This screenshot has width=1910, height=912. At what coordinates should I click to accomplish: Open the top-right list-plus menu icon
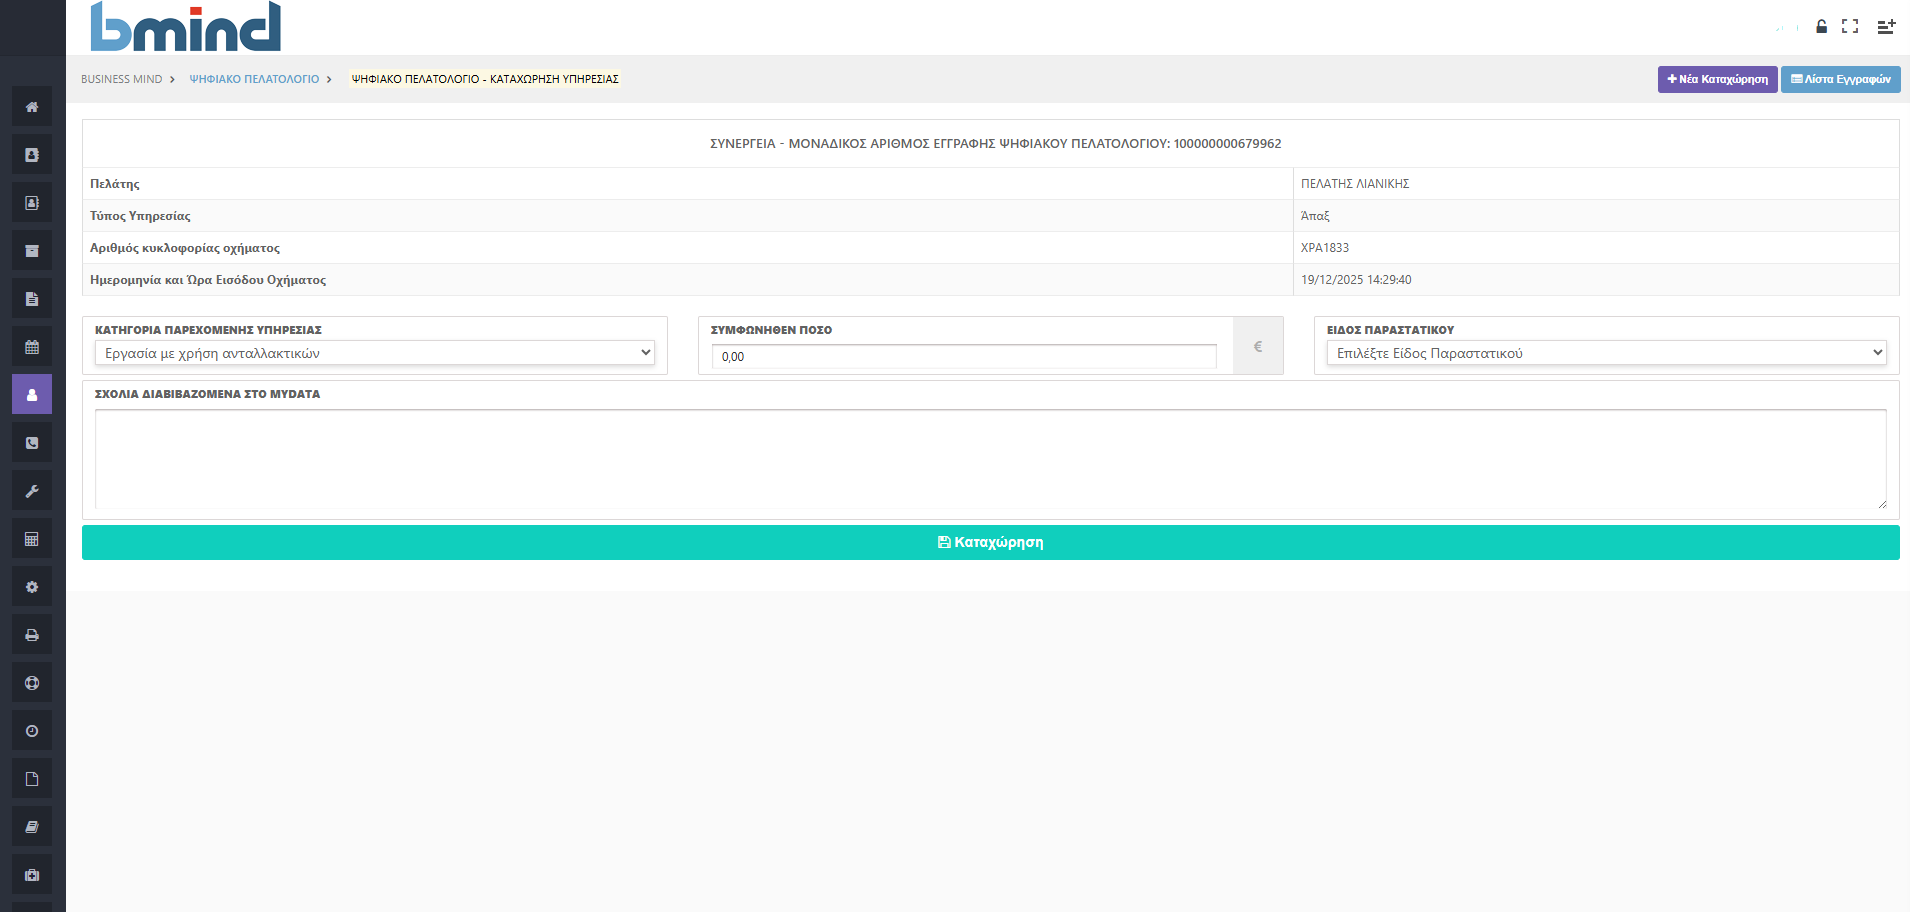click(x=1886, y=27)
